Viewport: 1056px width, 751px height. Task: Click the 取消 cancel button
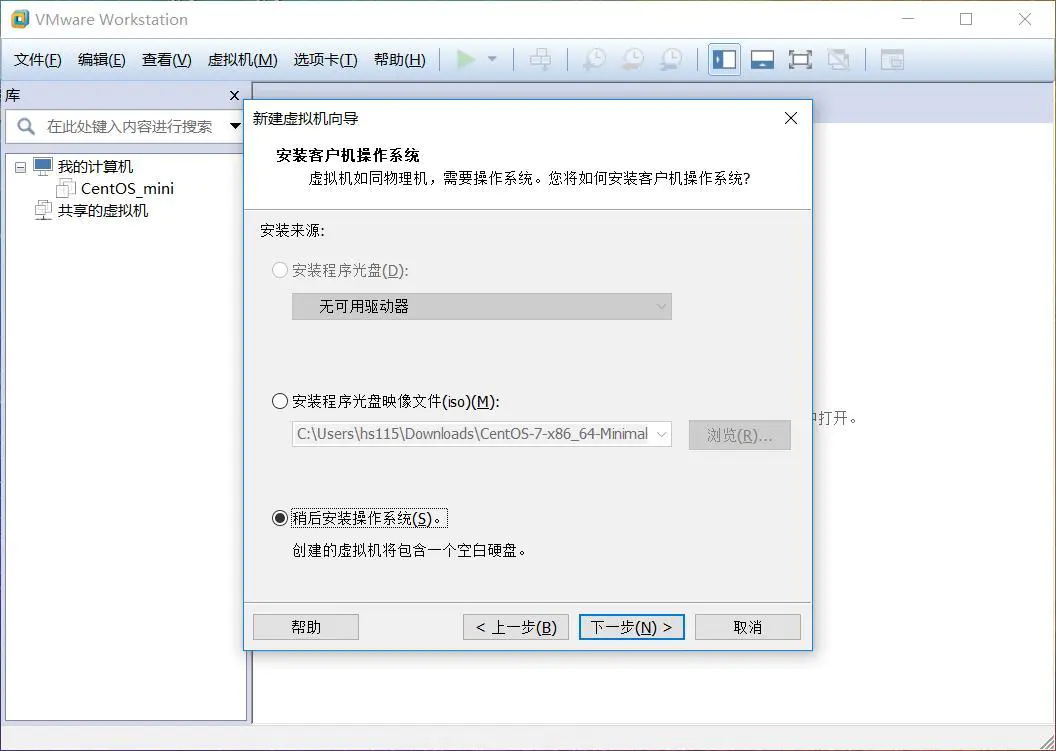tap(748, 627)
